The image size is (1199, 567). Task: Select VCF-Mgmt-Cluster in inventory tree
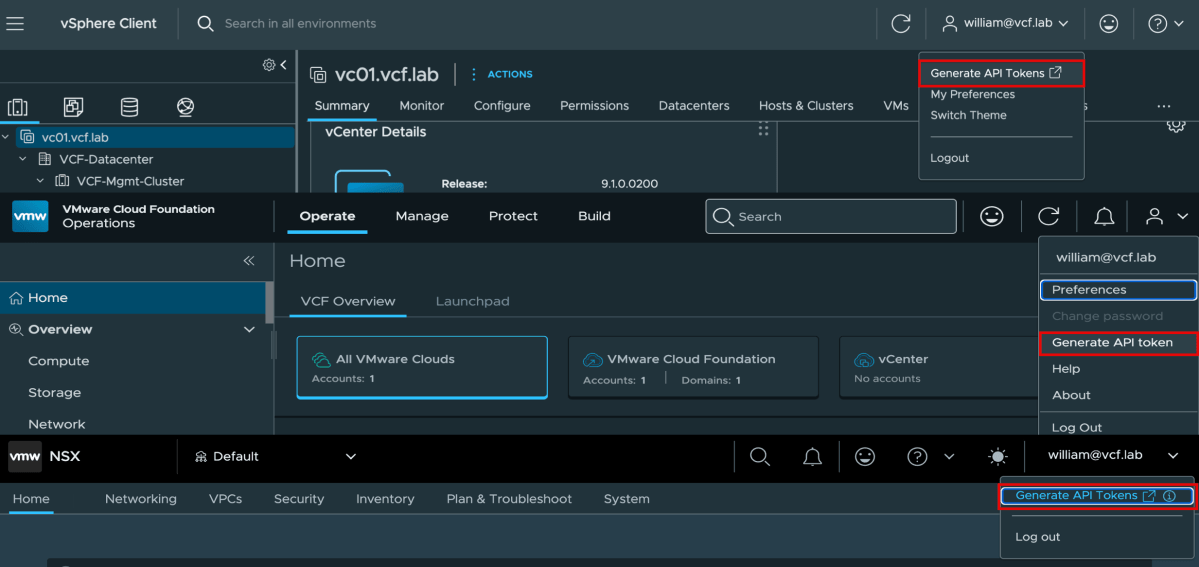click(x=130, y=181)
